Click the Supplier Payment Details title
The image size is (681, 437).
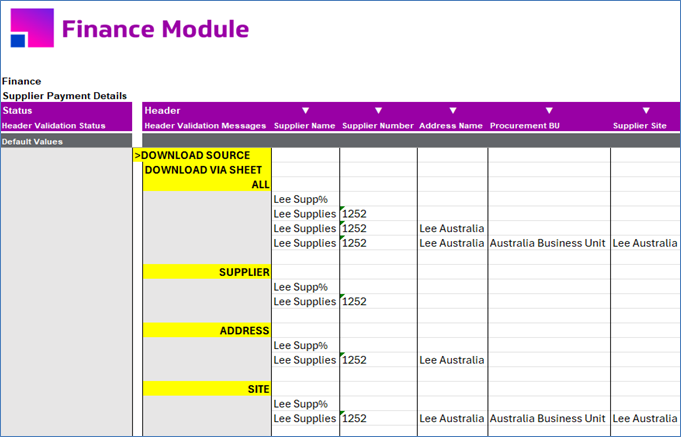[65, 96]
